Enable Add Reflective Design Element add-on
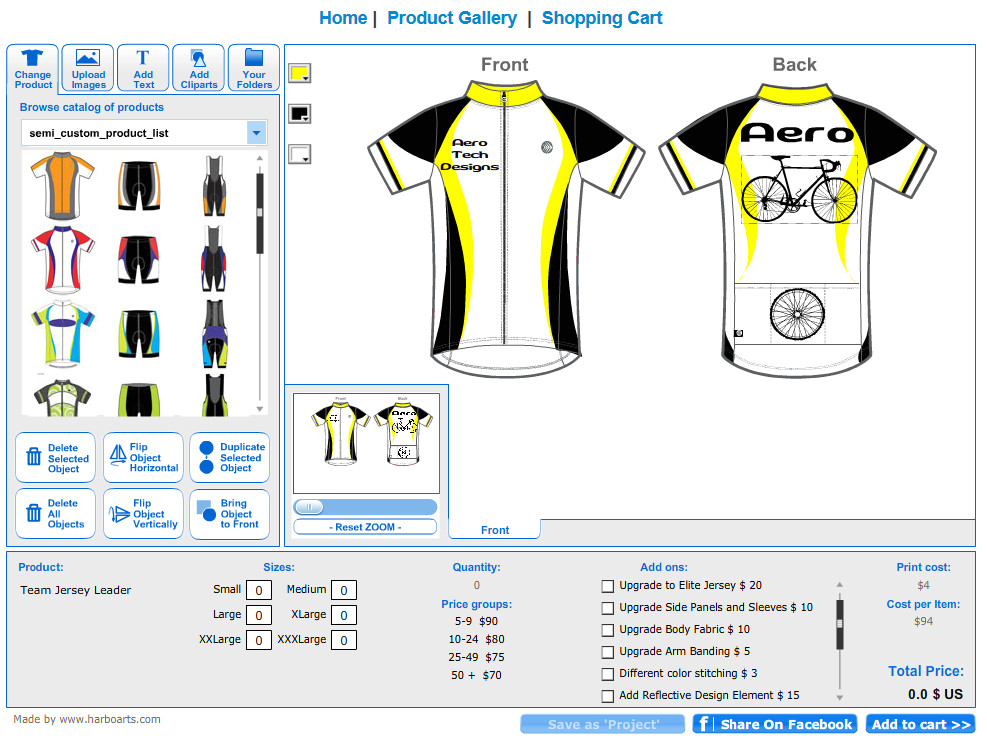This screenshot has width=987, height=742. coord(607,696)
